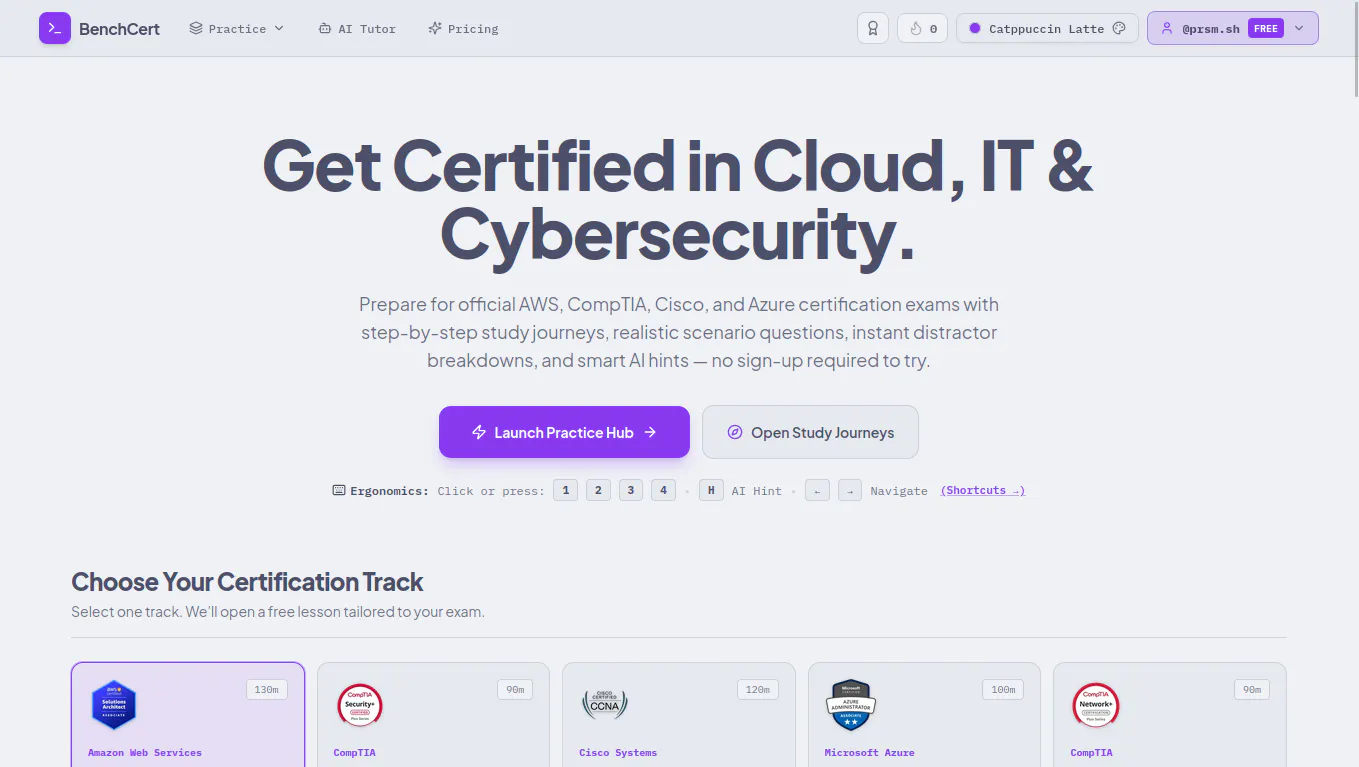Click the 130m duration tag

point(266,689)
